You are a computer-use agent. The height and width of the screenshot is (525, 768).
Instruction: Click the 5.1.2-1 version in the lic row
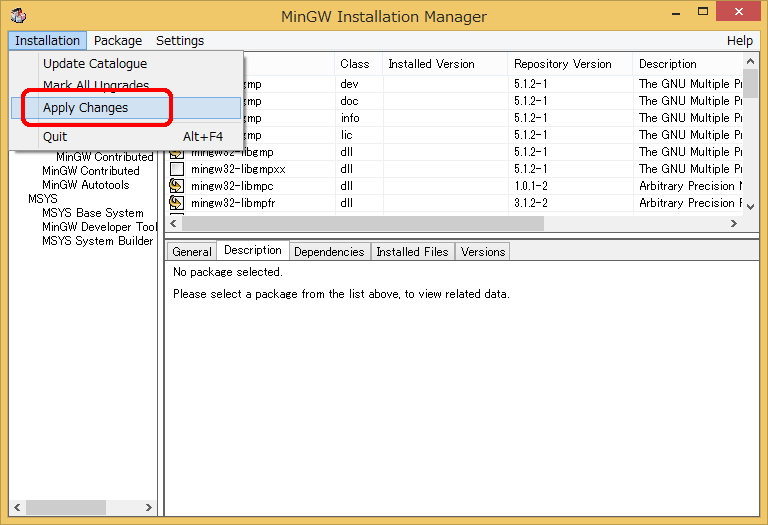click(530, 135)
